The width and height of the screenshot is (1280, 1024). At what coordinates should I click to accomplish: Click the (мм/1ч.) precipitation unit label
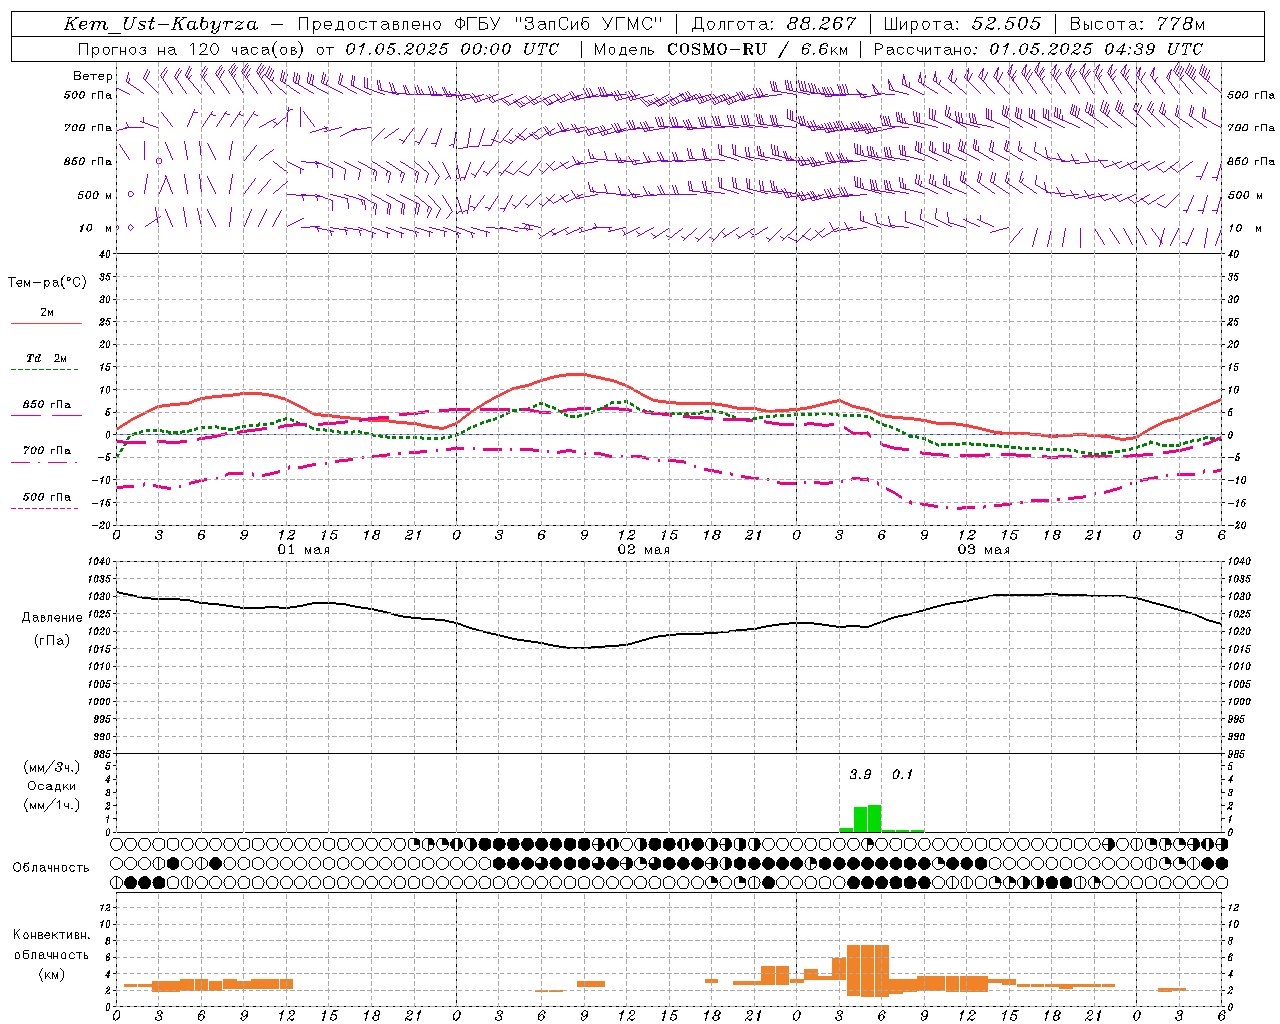coord(51,805)
